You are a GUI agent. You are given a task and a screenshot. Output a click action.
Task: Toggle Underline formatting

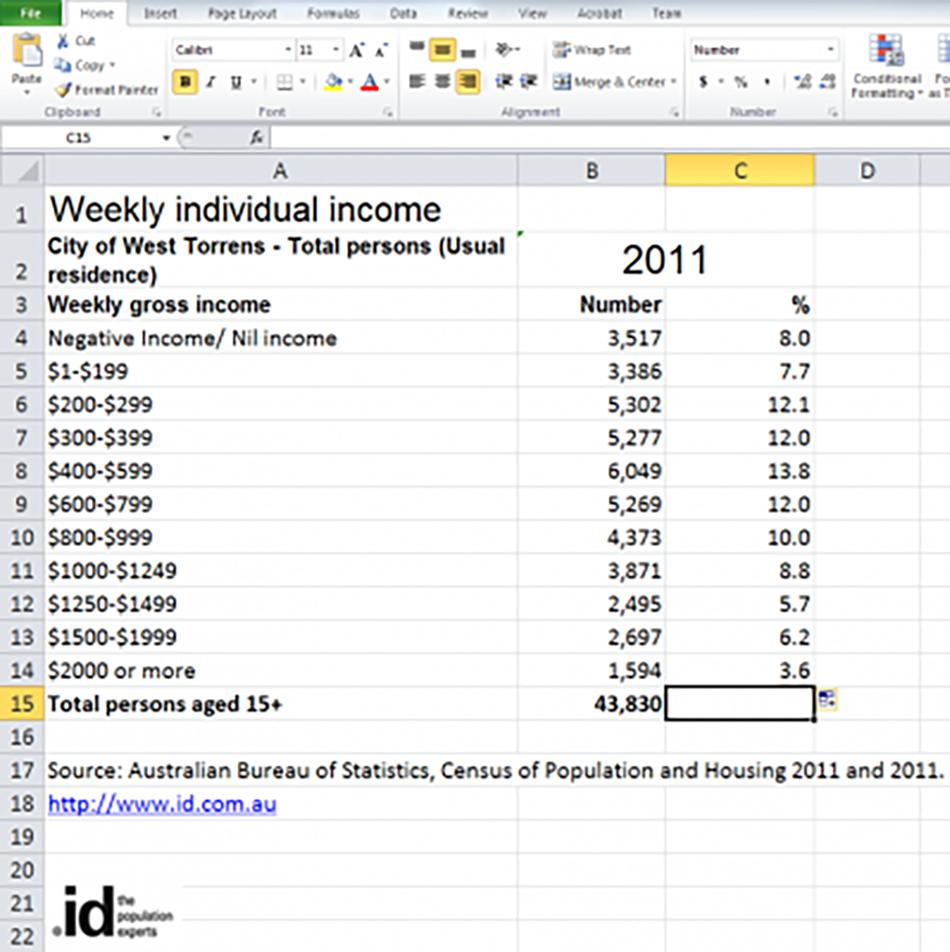236,81
